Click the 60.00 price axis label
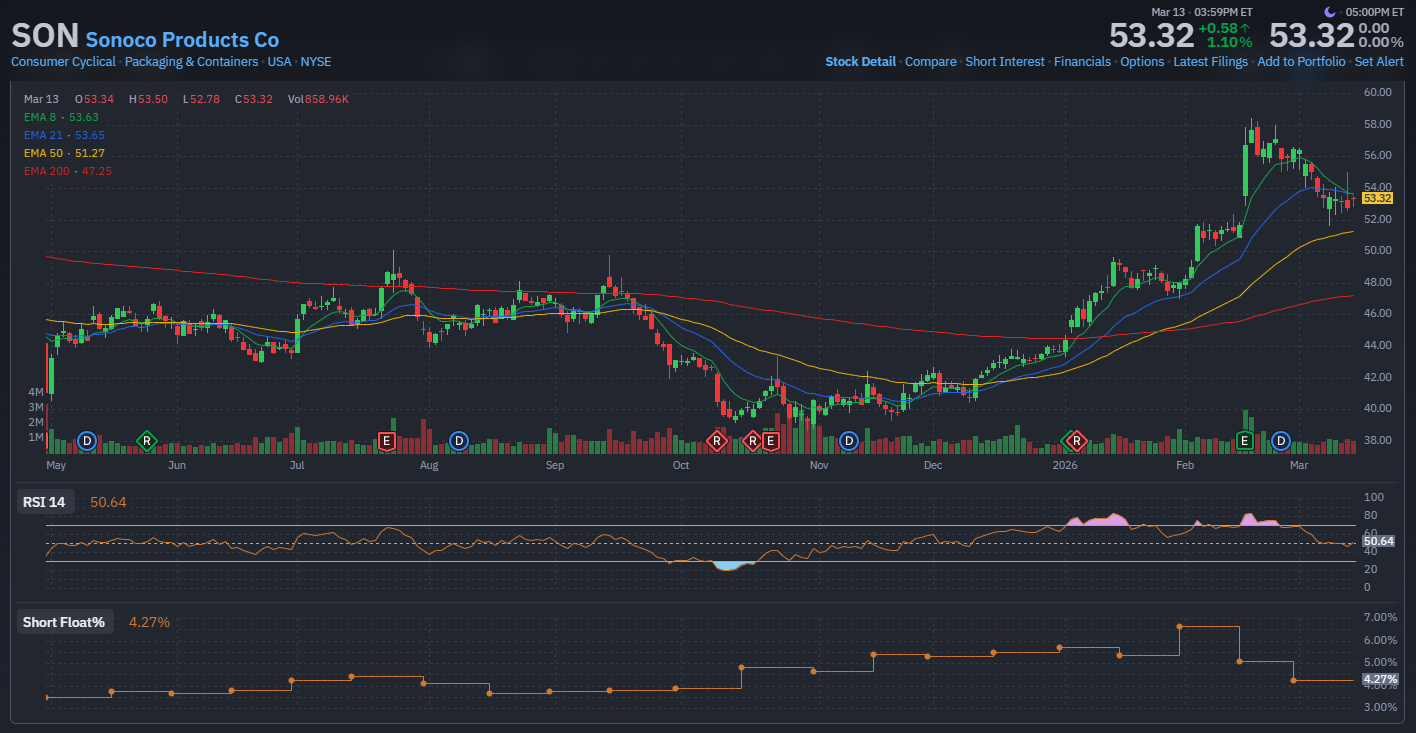 click(1378, 92)
